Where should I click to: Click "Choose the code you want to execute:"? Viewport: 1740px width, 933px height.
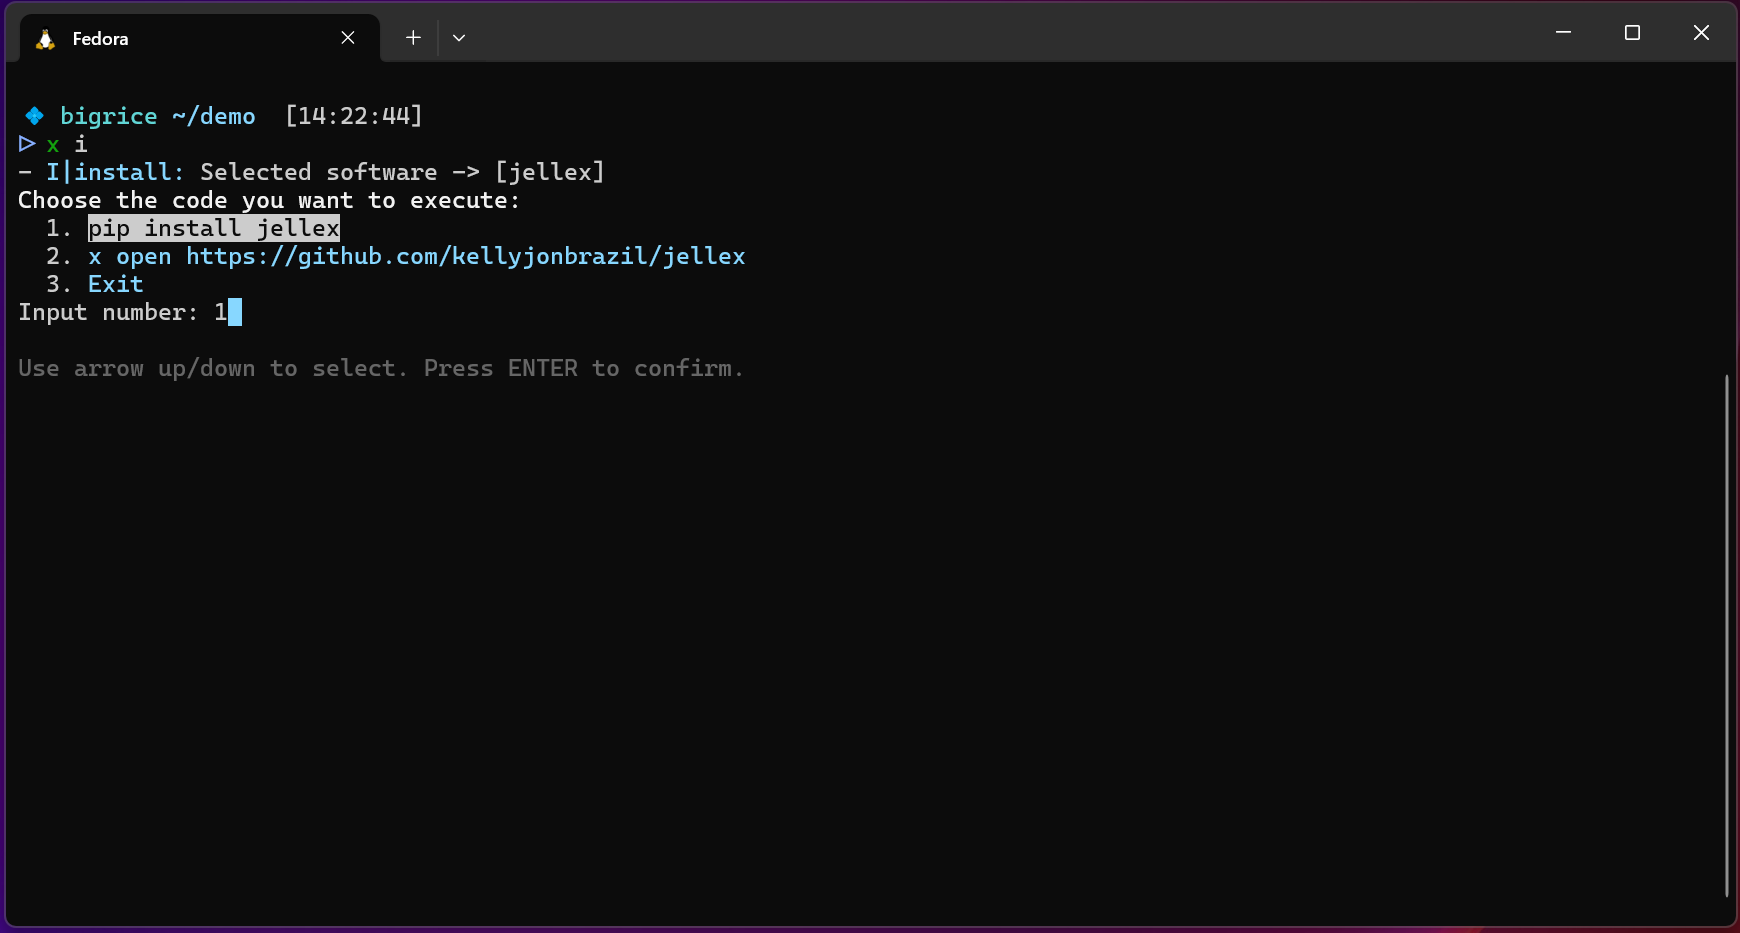point(269,200)
